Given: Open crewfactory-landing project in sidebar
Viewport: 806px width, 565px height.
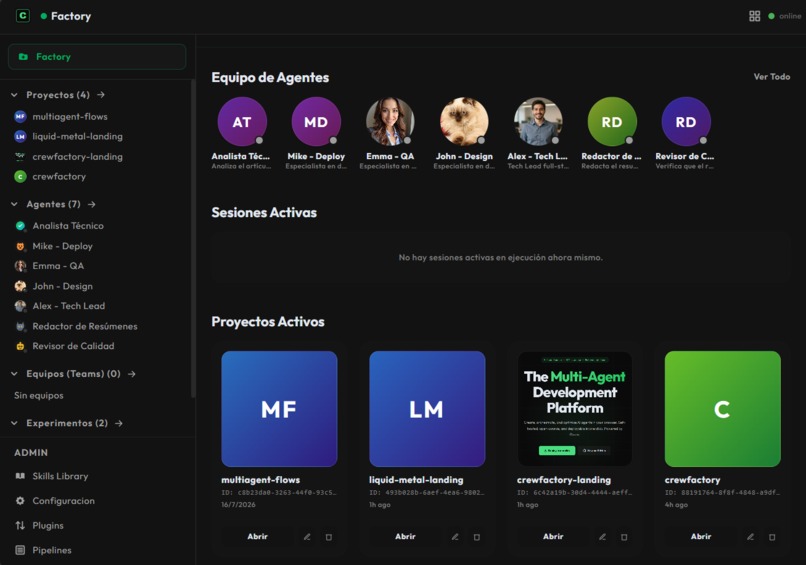Looking at the screenshot, I should point(78,156).
